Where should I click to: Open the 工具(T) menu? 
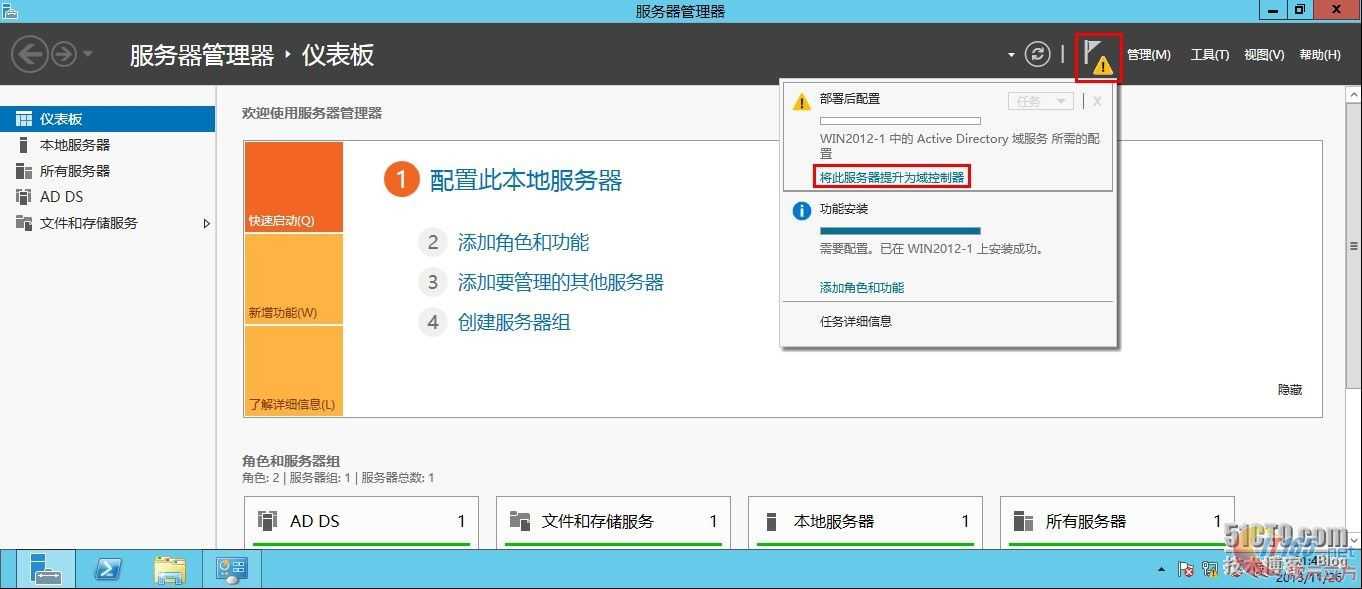[1210, 55]
